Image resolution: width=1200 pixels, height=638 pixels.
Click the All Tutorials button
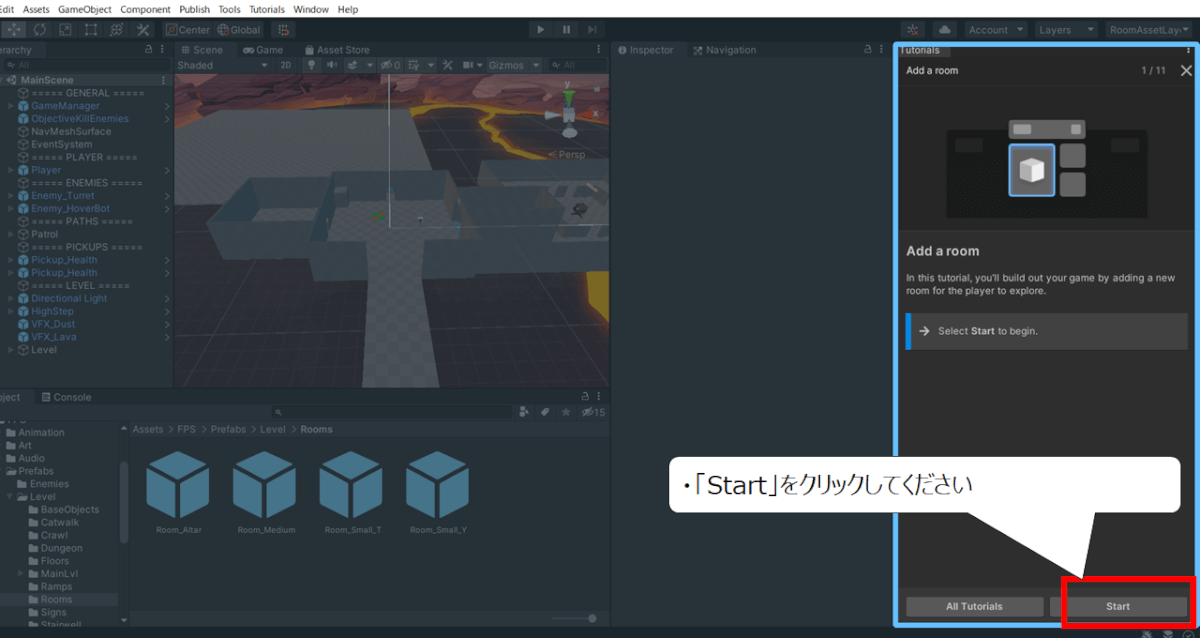(974, 606)
